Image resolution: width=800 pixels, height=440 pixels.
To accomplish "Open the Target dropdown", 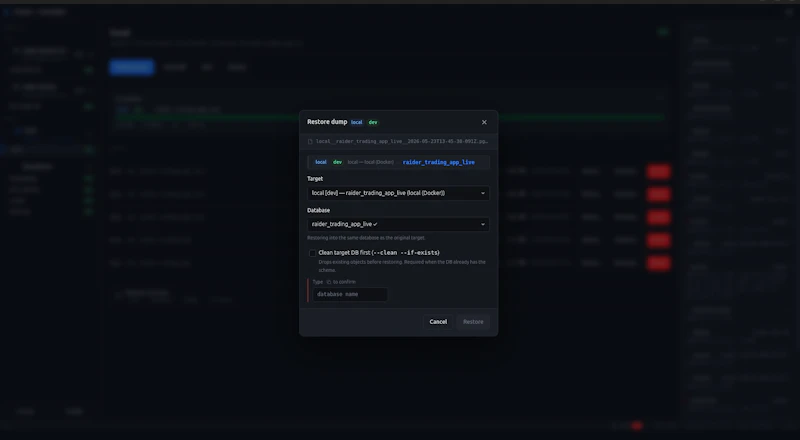I will [x=398, y=193].
